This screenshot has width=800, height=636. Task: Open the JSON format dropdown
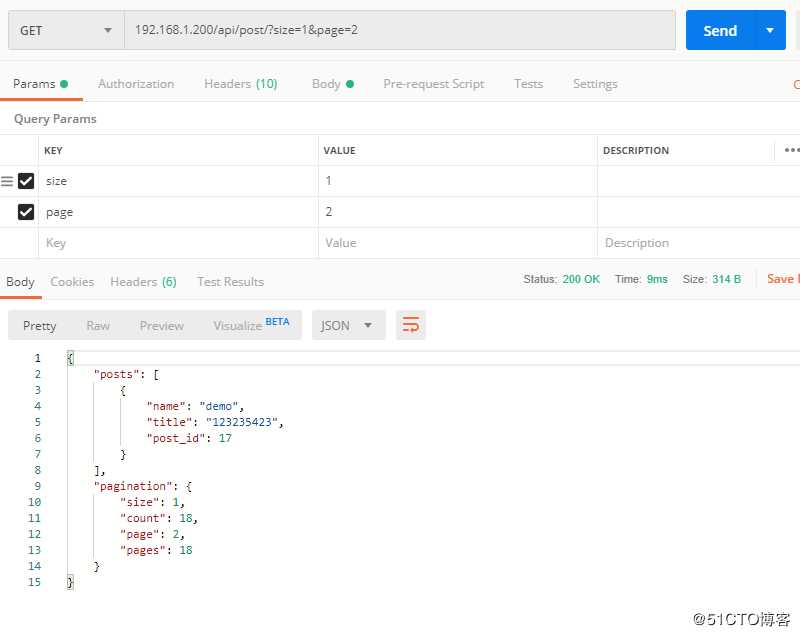[x=348, y=325]
